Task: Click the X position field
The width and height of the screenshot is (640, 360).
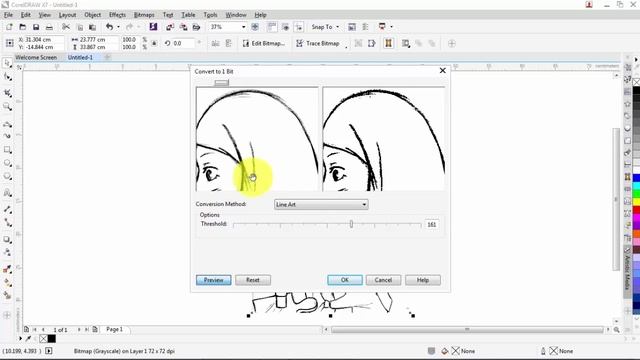Action: (44, 40)
